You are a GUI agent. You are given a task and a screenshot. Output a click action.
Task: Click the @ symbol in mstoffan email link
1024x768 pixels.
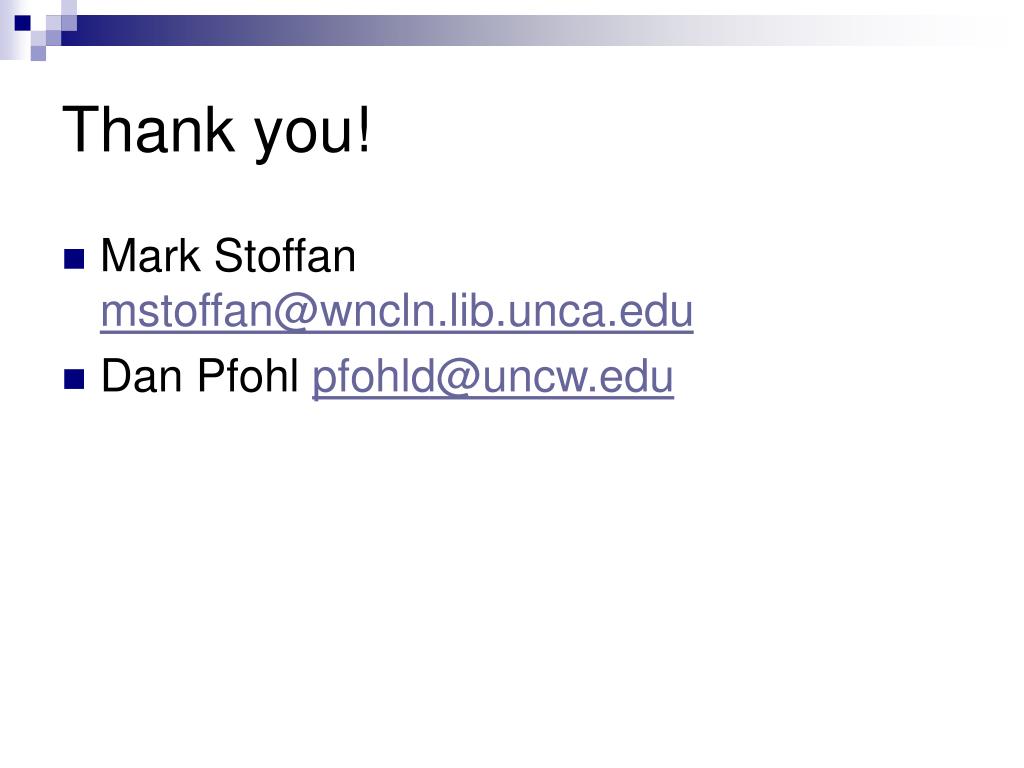pos(296,313)
